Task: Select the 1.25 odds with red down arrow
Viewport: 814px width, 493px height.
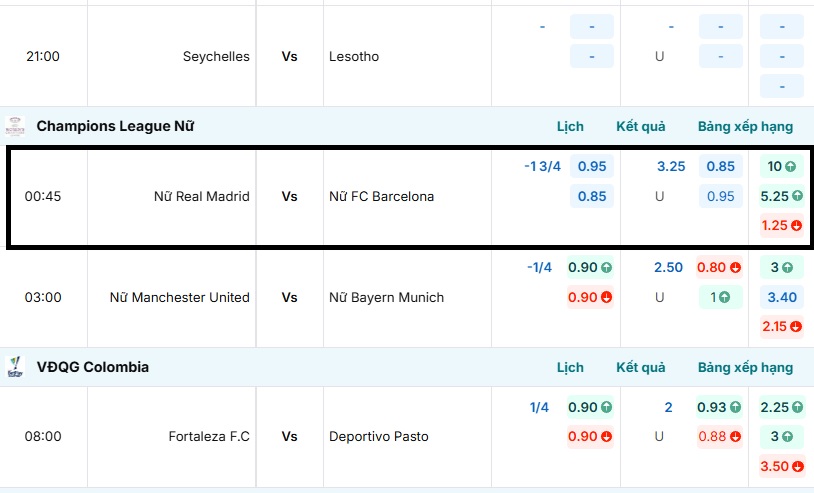Action: click(782, 226)
